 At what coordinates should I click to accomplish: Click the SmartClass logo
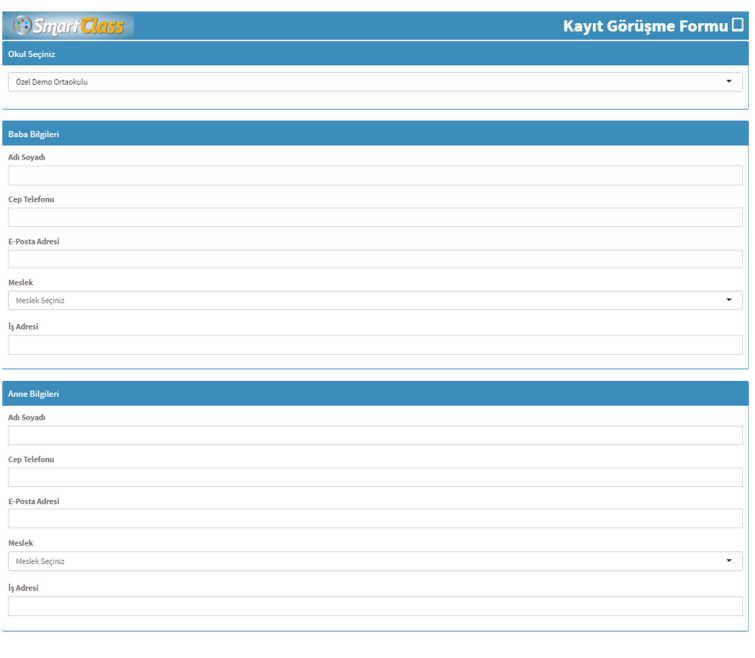[x=68, y=26]
